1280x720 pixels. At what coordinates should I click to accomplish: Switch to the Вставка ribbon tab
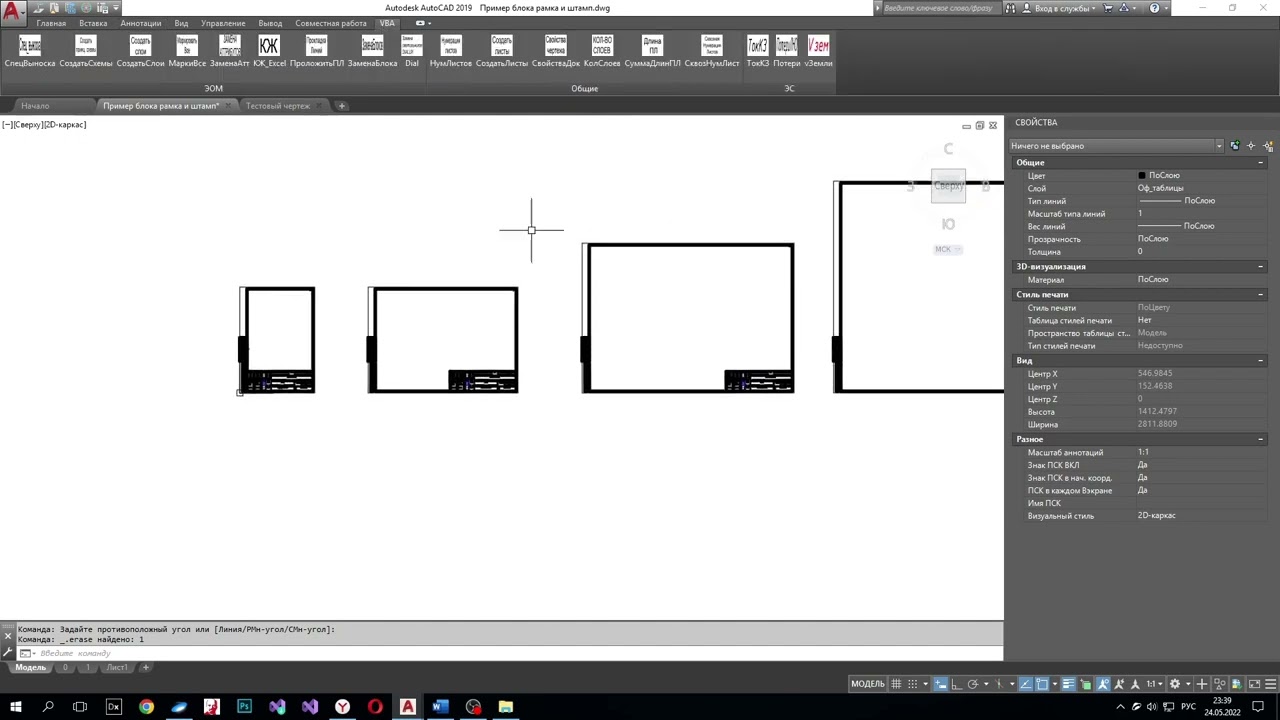tap(93, 23)
